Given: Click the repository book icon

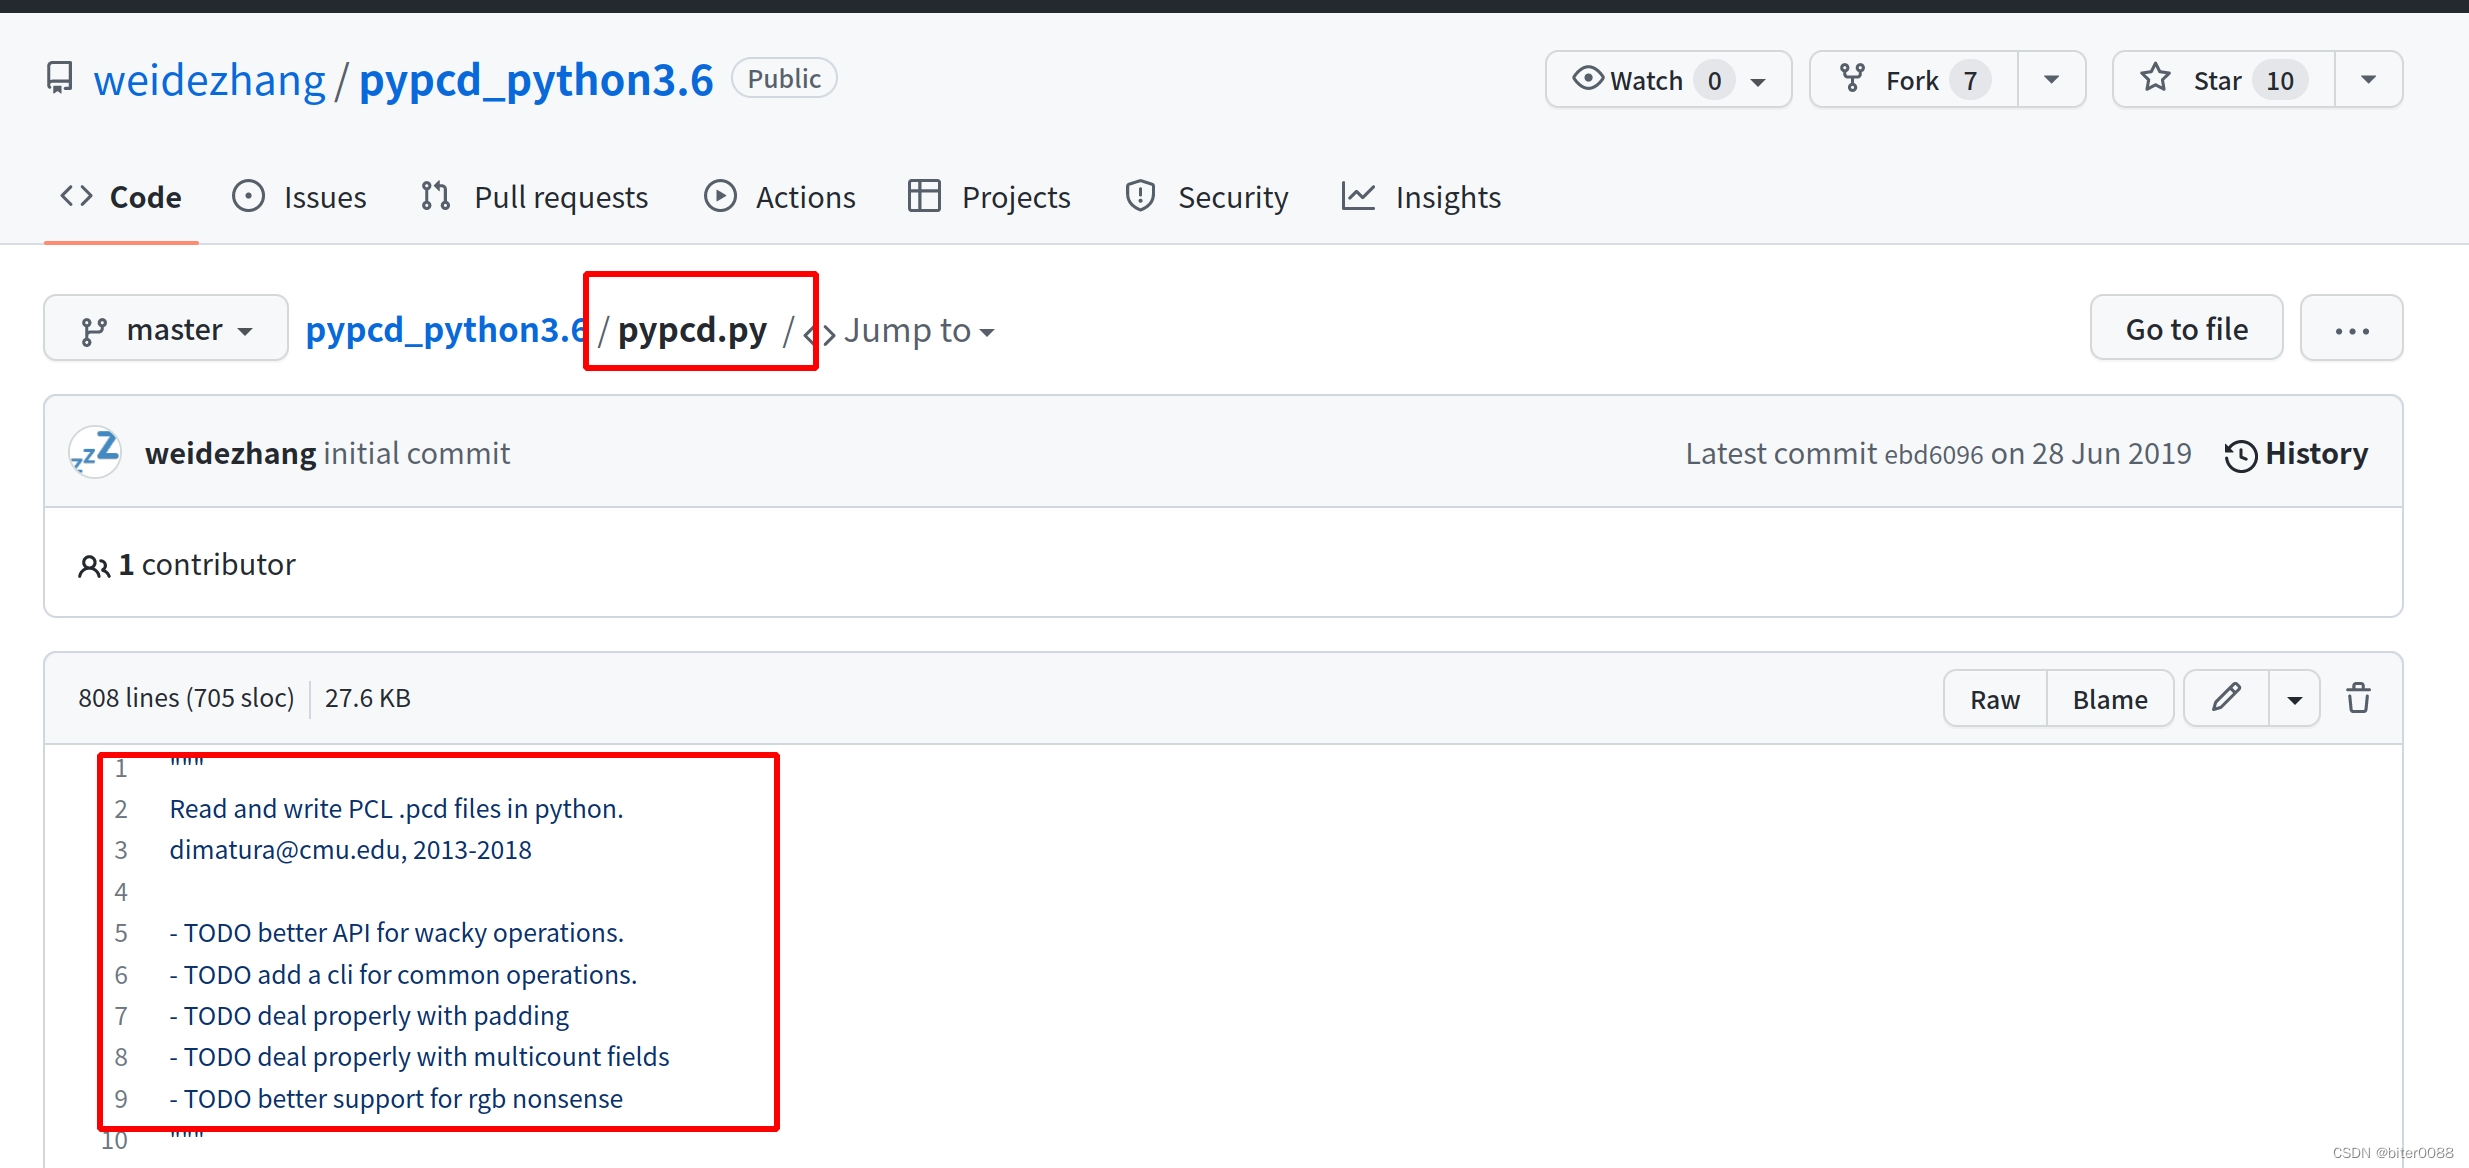Looking at the screenshot, I should pyautogui.click(x=60, y=78).
